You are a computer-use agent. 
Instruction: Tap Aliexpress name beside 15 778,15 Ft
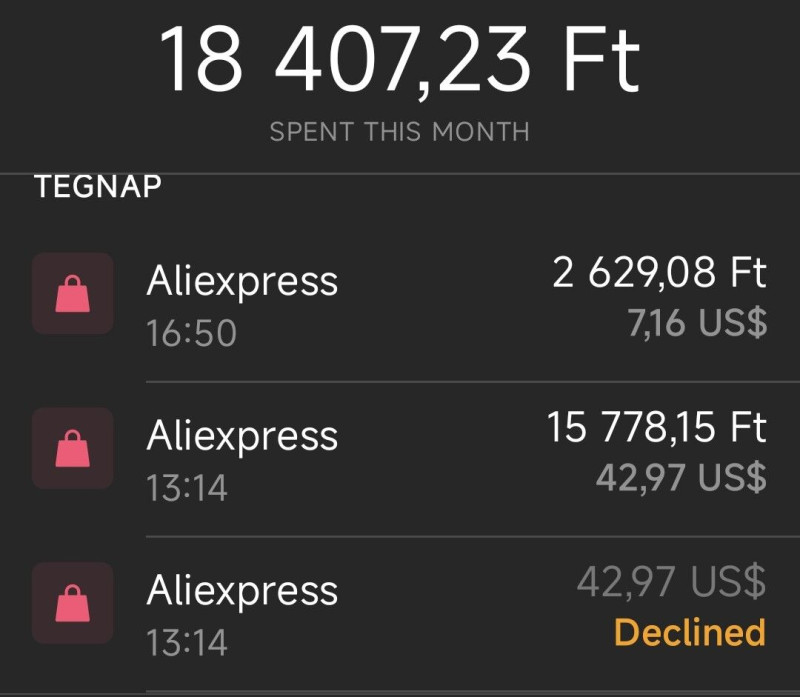point(242,436)
